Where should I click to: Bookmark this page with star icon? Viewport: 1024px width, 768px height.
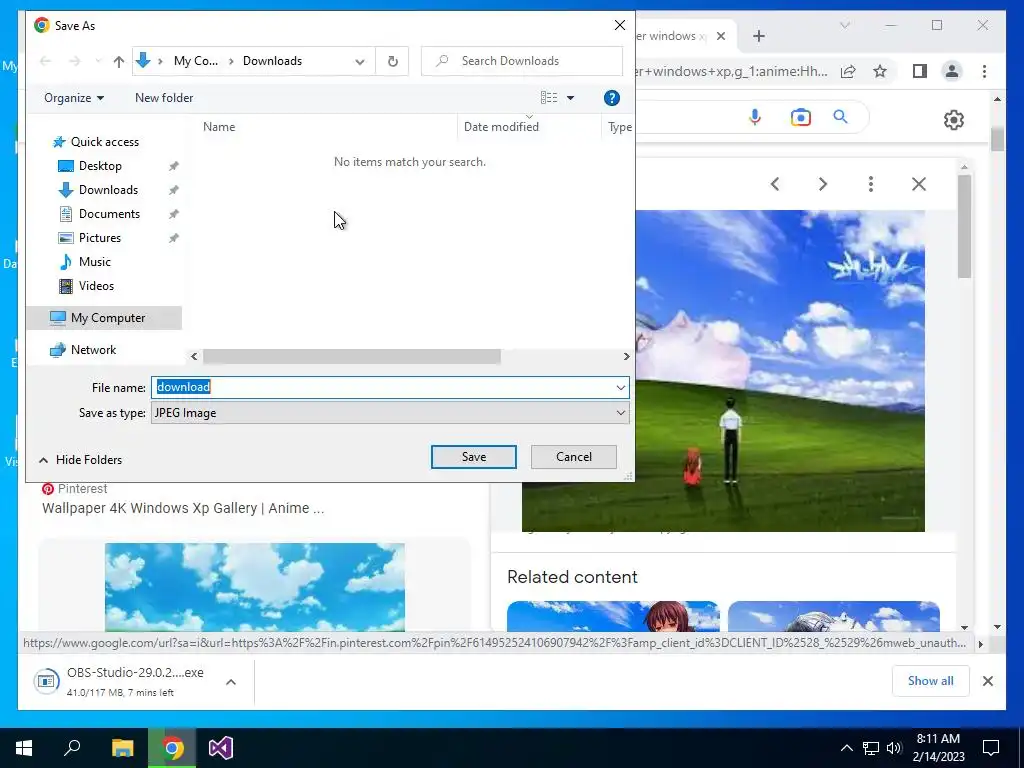[880, 71]
